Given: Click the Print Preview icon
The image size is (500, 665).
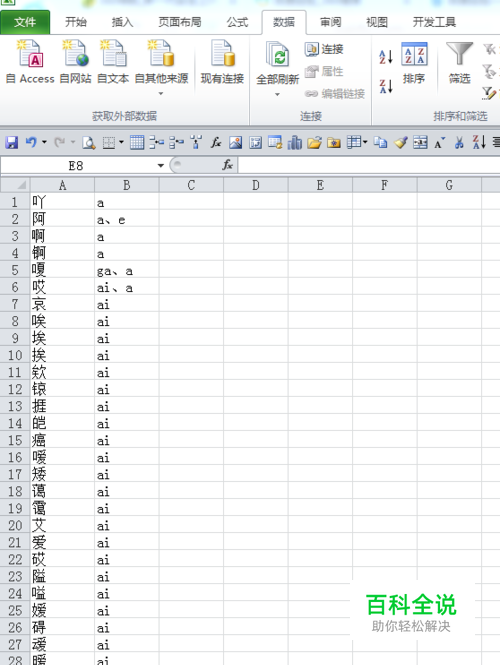Looking at the screenshot, I should 89,142.
